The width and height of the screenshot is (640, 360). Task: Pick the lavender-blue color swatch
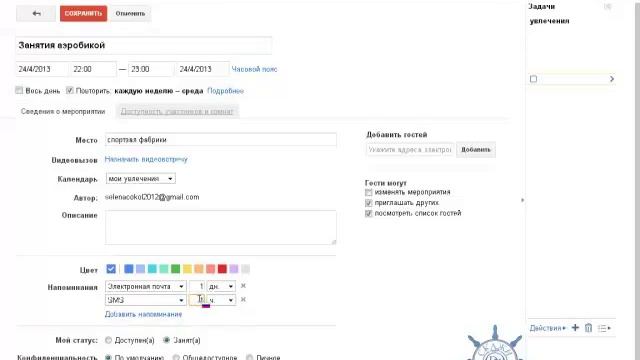[x=140, y=269]
